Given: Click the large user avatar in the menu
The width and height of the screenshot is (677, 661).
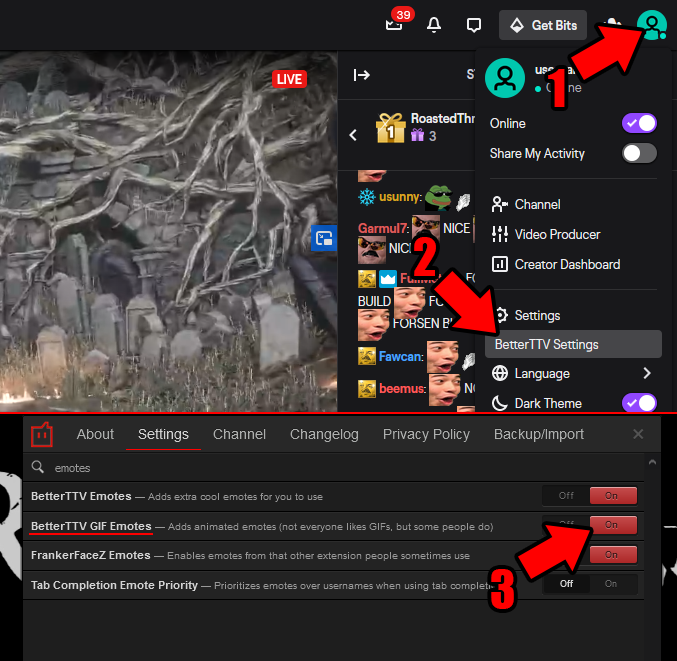Looking at the screenshot, I should 505,78.
